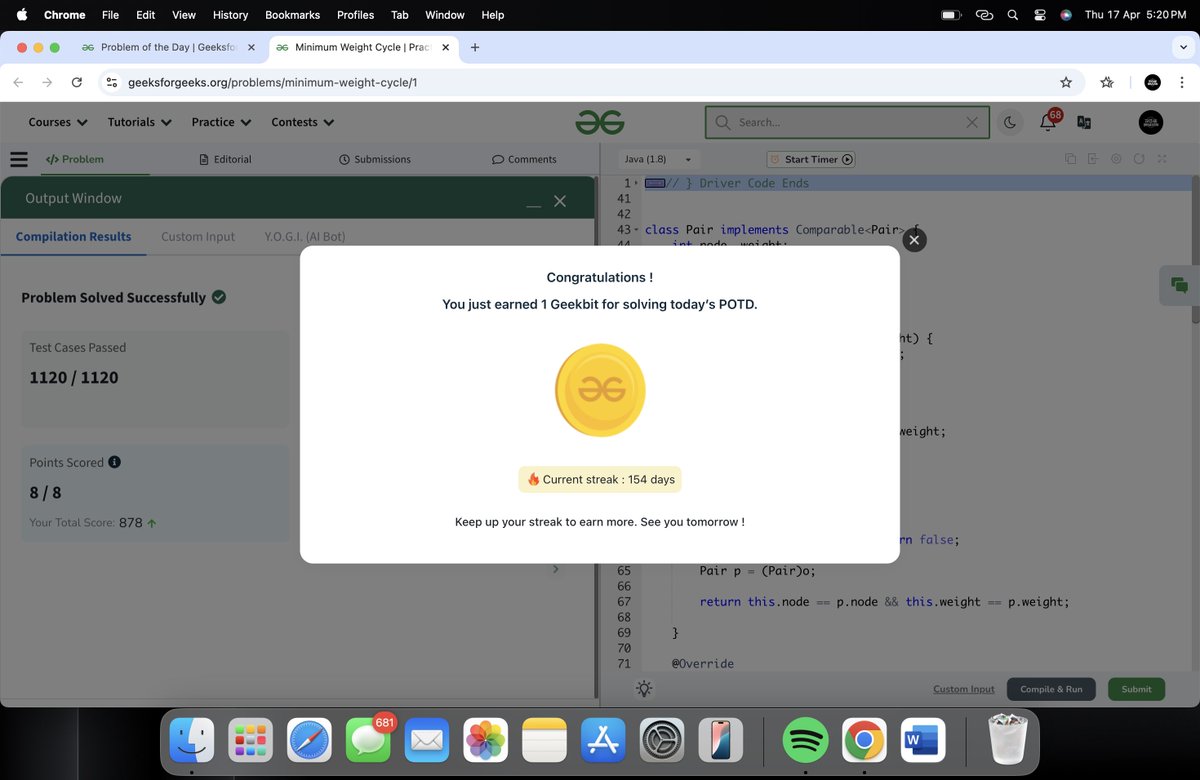Switch to the Problem tab
This screenshot has height=780, width=1200.
coord(74,159)
